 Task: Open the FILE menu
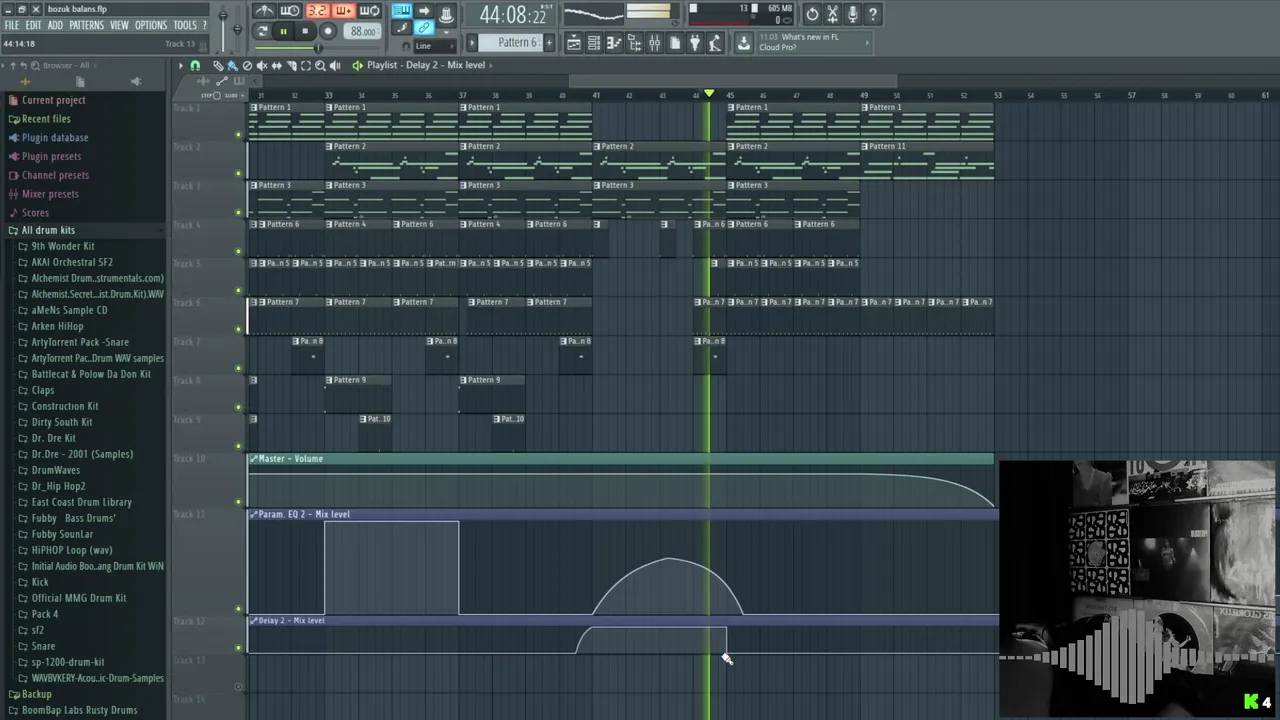(x=12, y=25)
